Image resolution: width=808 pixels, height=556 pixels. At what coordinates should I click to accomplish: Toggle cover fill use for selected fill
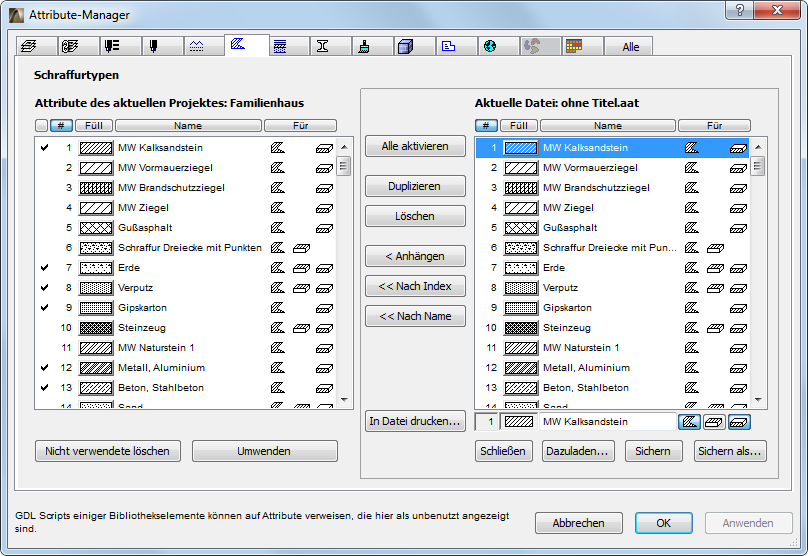click(x=714, y=422)
